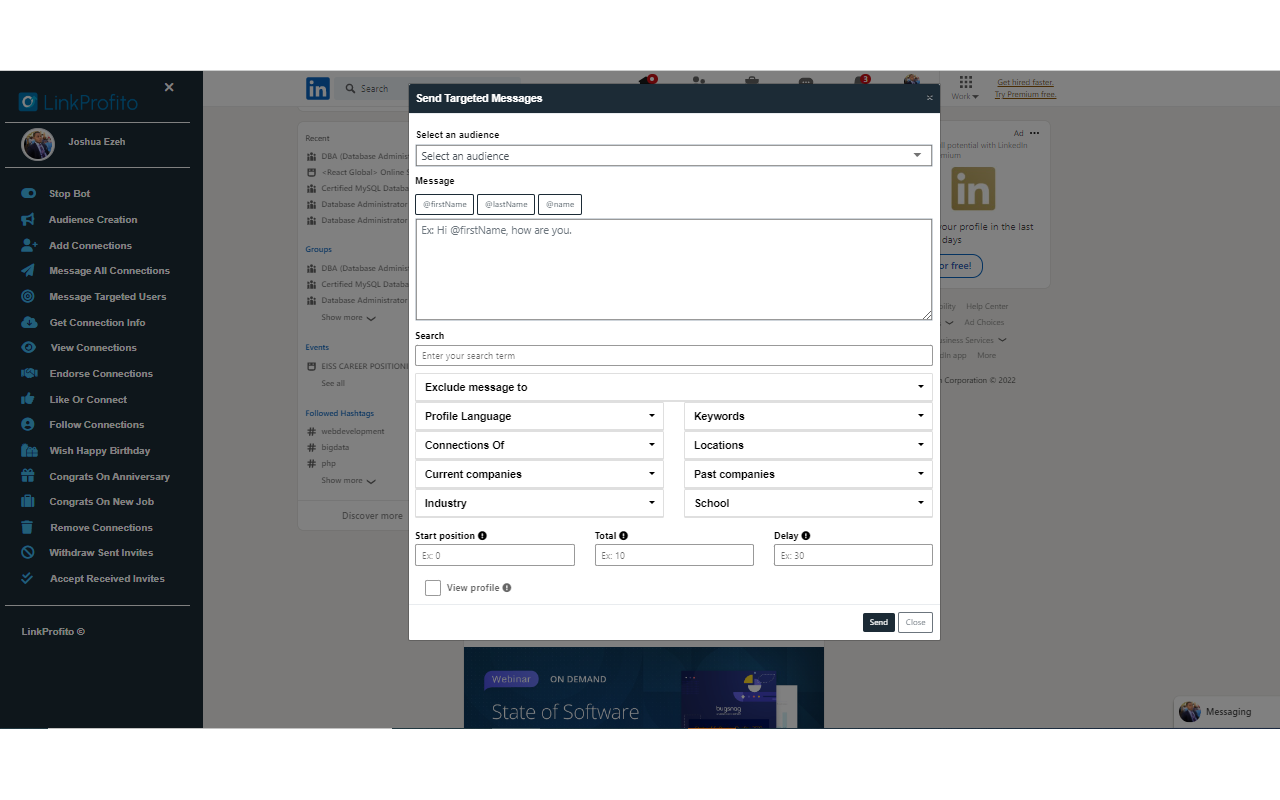
Task: Focus the Message text area
Action: (x=674, y=269)
